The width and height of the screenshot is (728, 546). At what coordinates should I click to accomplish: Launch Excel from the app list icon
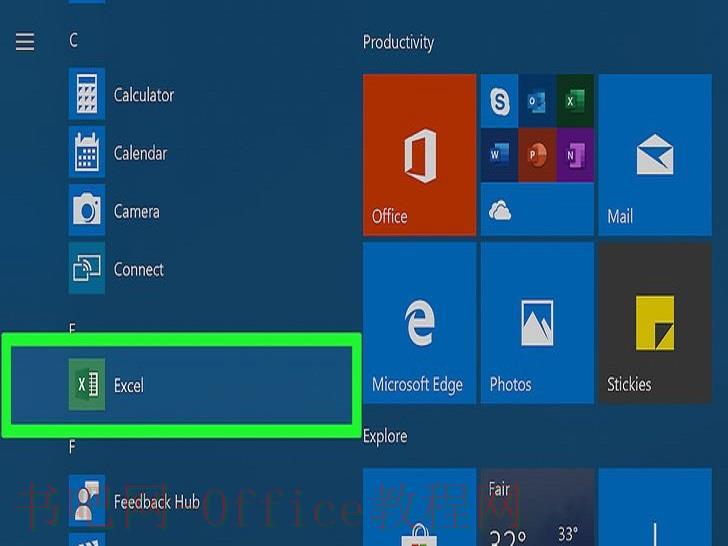[x=87, y=384]
